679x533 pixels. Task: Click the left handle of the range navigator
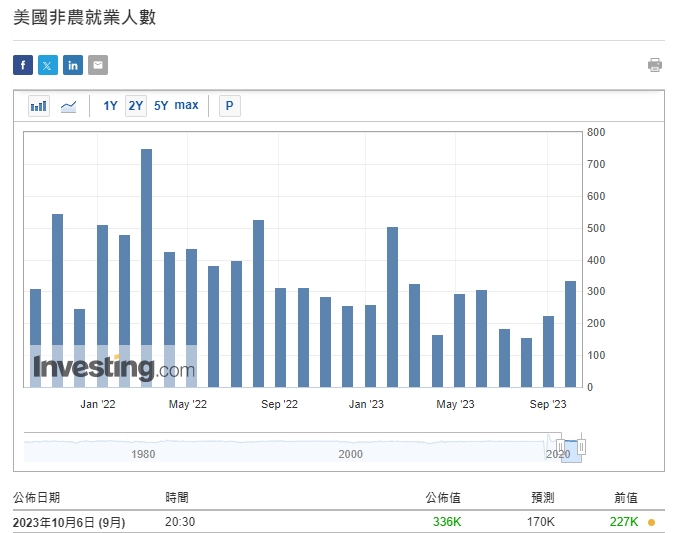point(560,446)
